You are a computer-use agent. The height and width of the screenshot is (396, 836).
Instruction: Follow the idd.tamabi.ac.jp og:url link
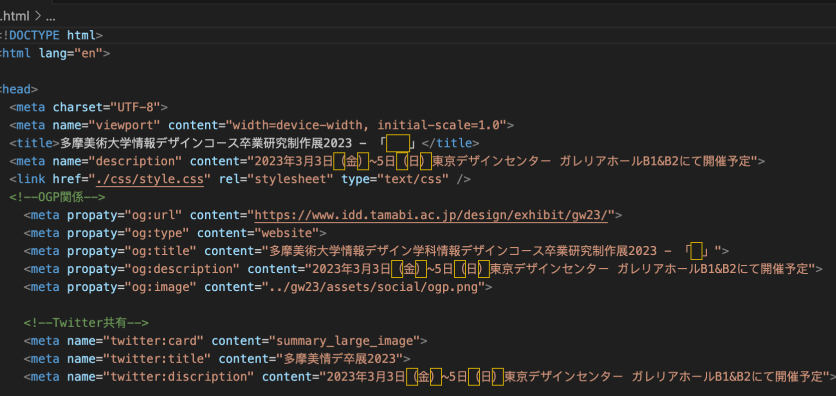[x=431, y=215]
